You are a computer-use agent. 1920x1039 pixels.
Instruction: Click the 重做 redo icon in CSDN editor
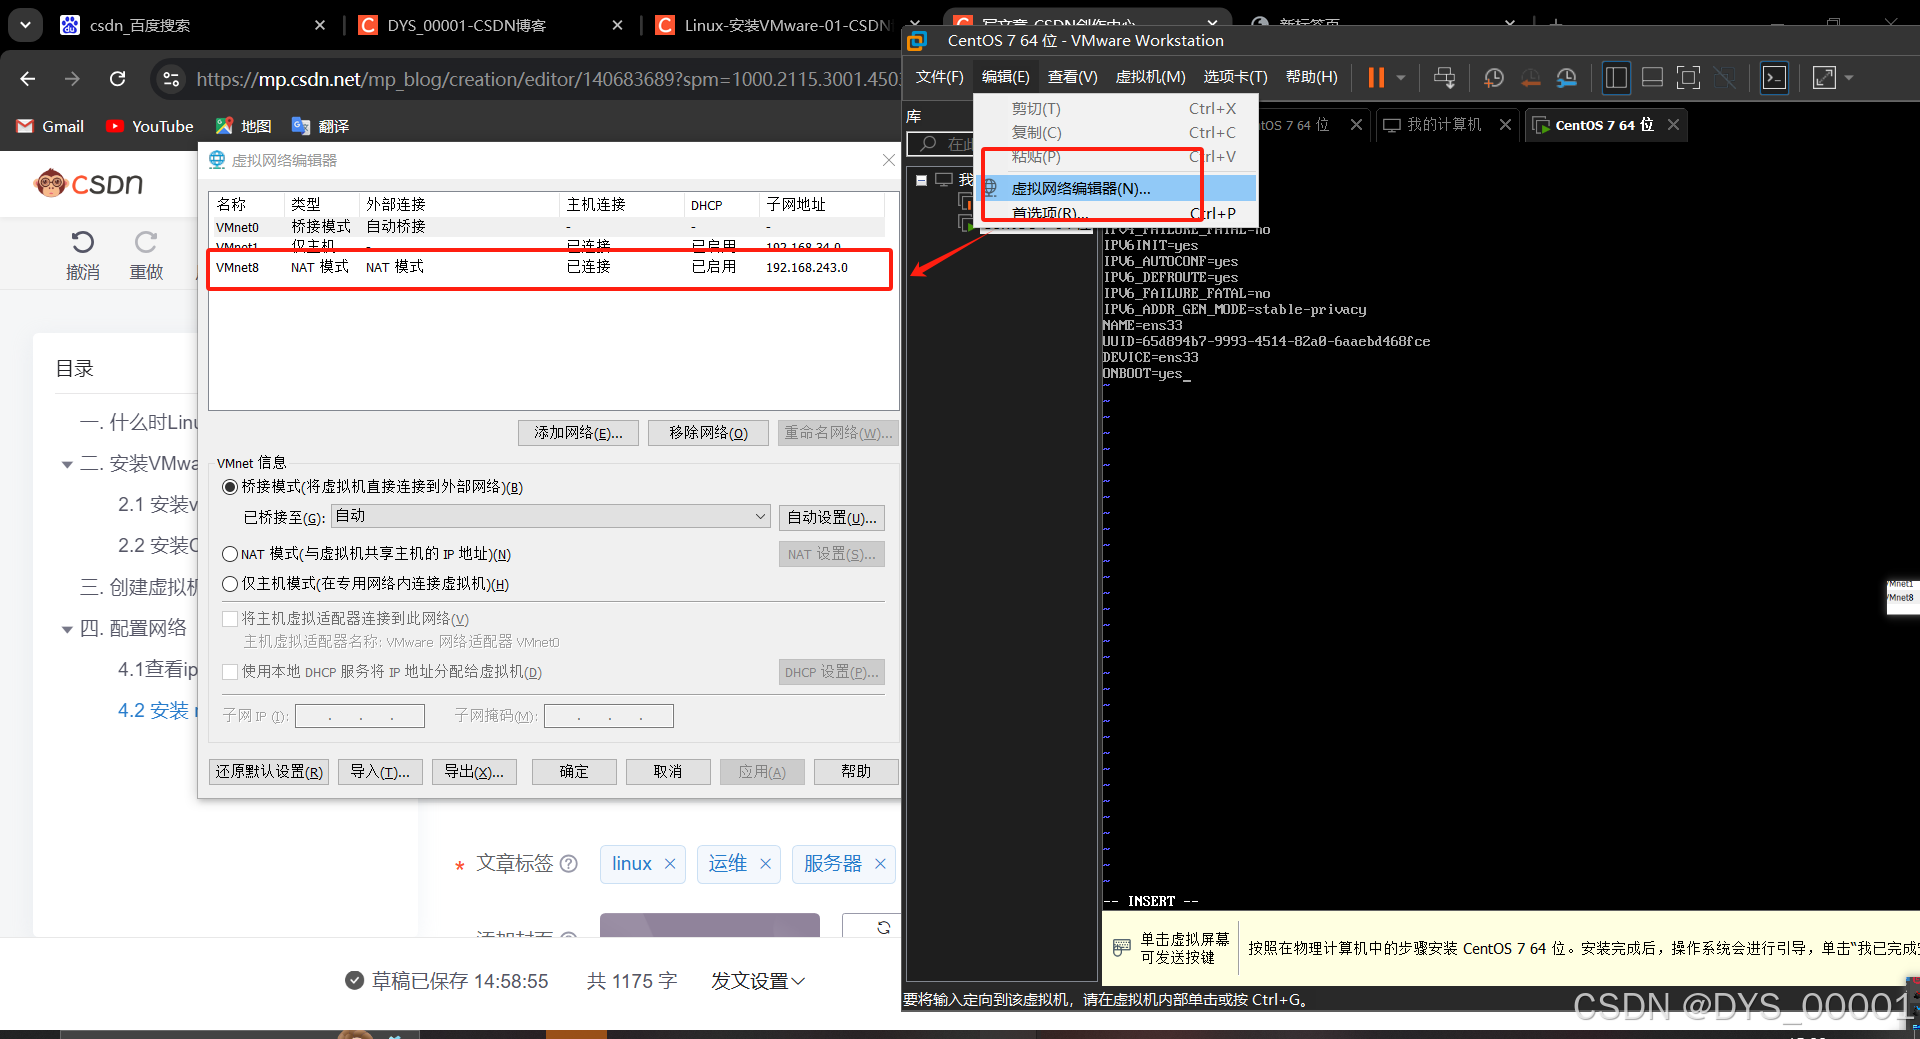click(x=146, y=242)
